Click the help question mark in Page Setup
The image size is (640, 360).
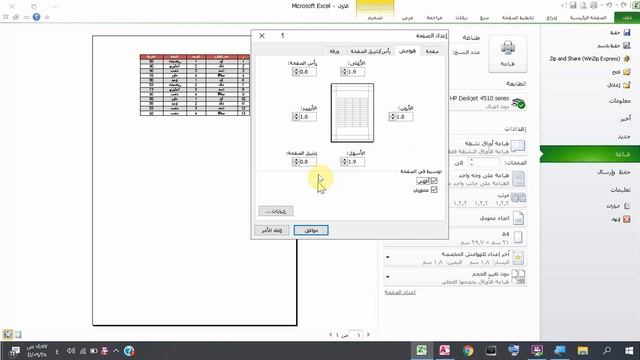pyautogui.click(x=283, y=36)
